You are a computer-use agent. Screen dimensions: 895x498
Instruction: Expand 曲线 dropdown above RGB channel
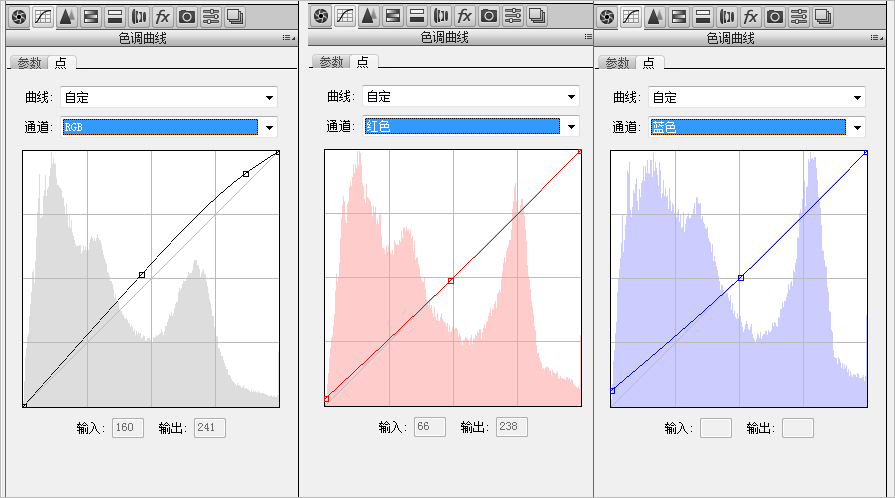(169, 97)
